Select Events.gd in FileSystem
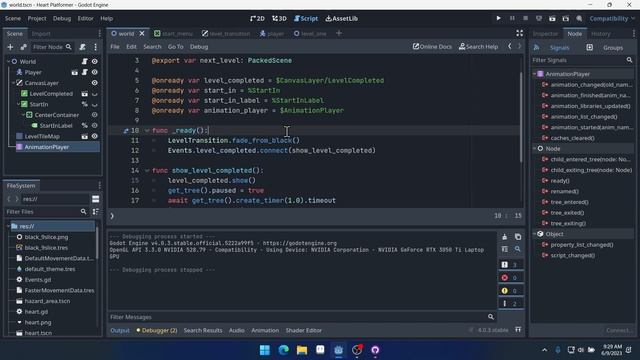Viewport: 640px width, 360px height. pos(38,280)
